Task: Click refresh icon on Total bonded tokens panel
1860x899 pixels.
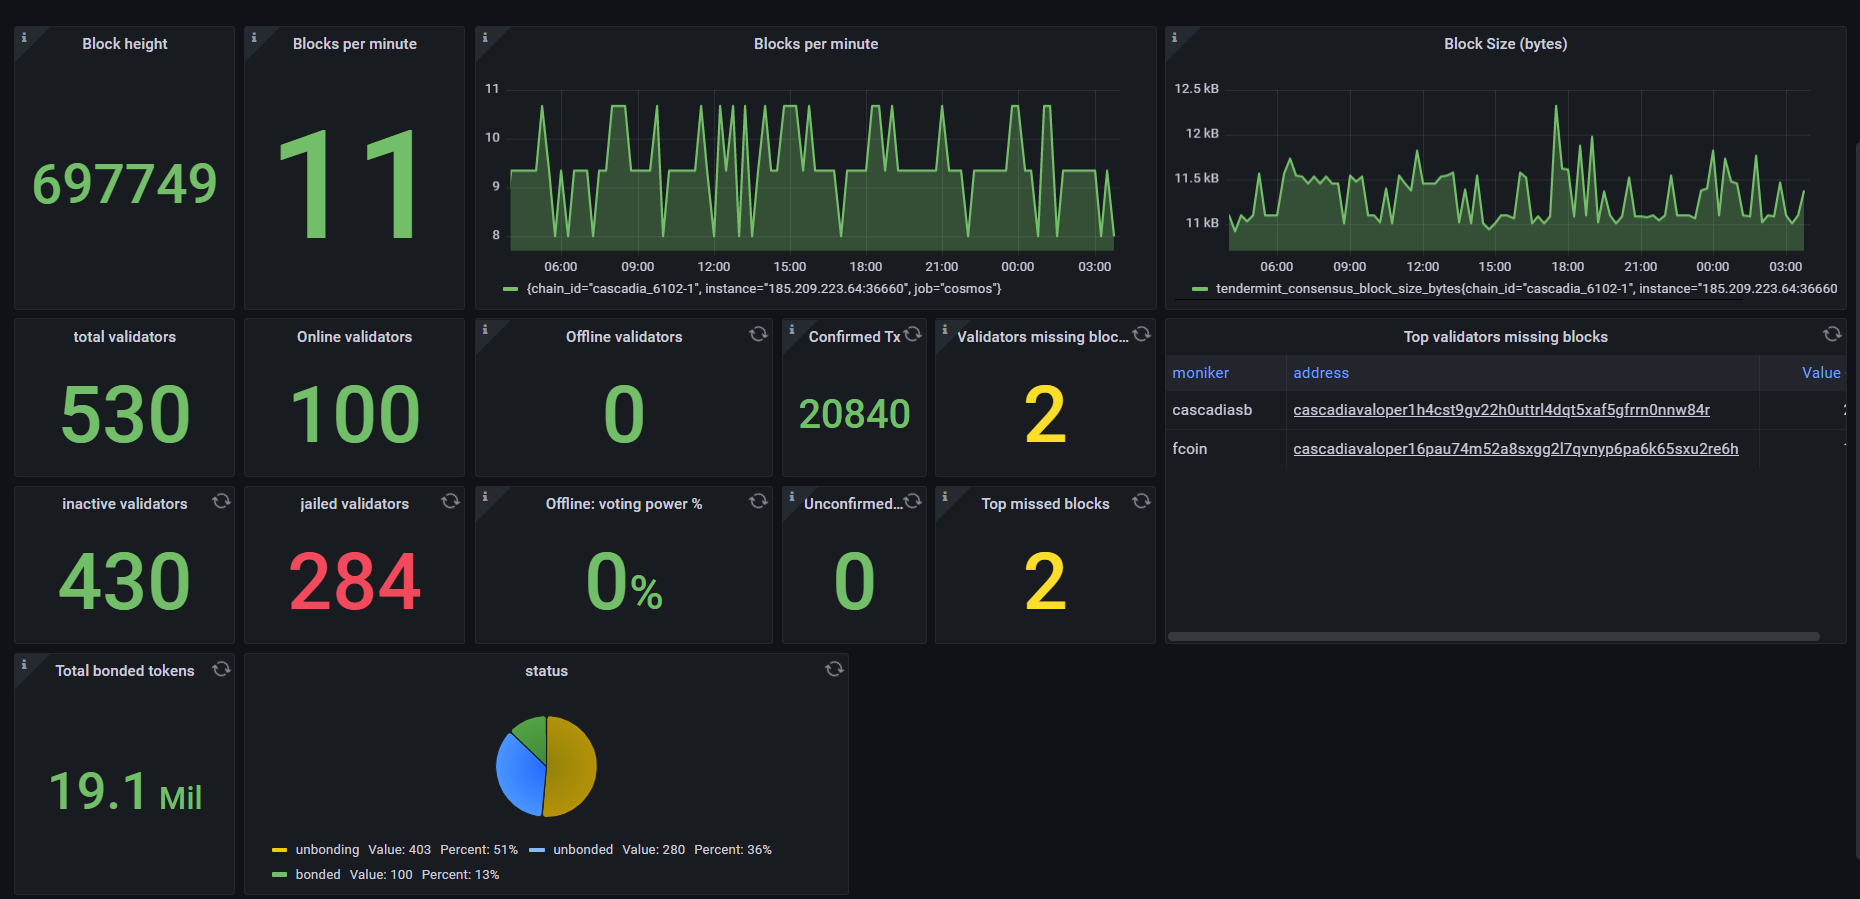Action: tap(221, 669)
